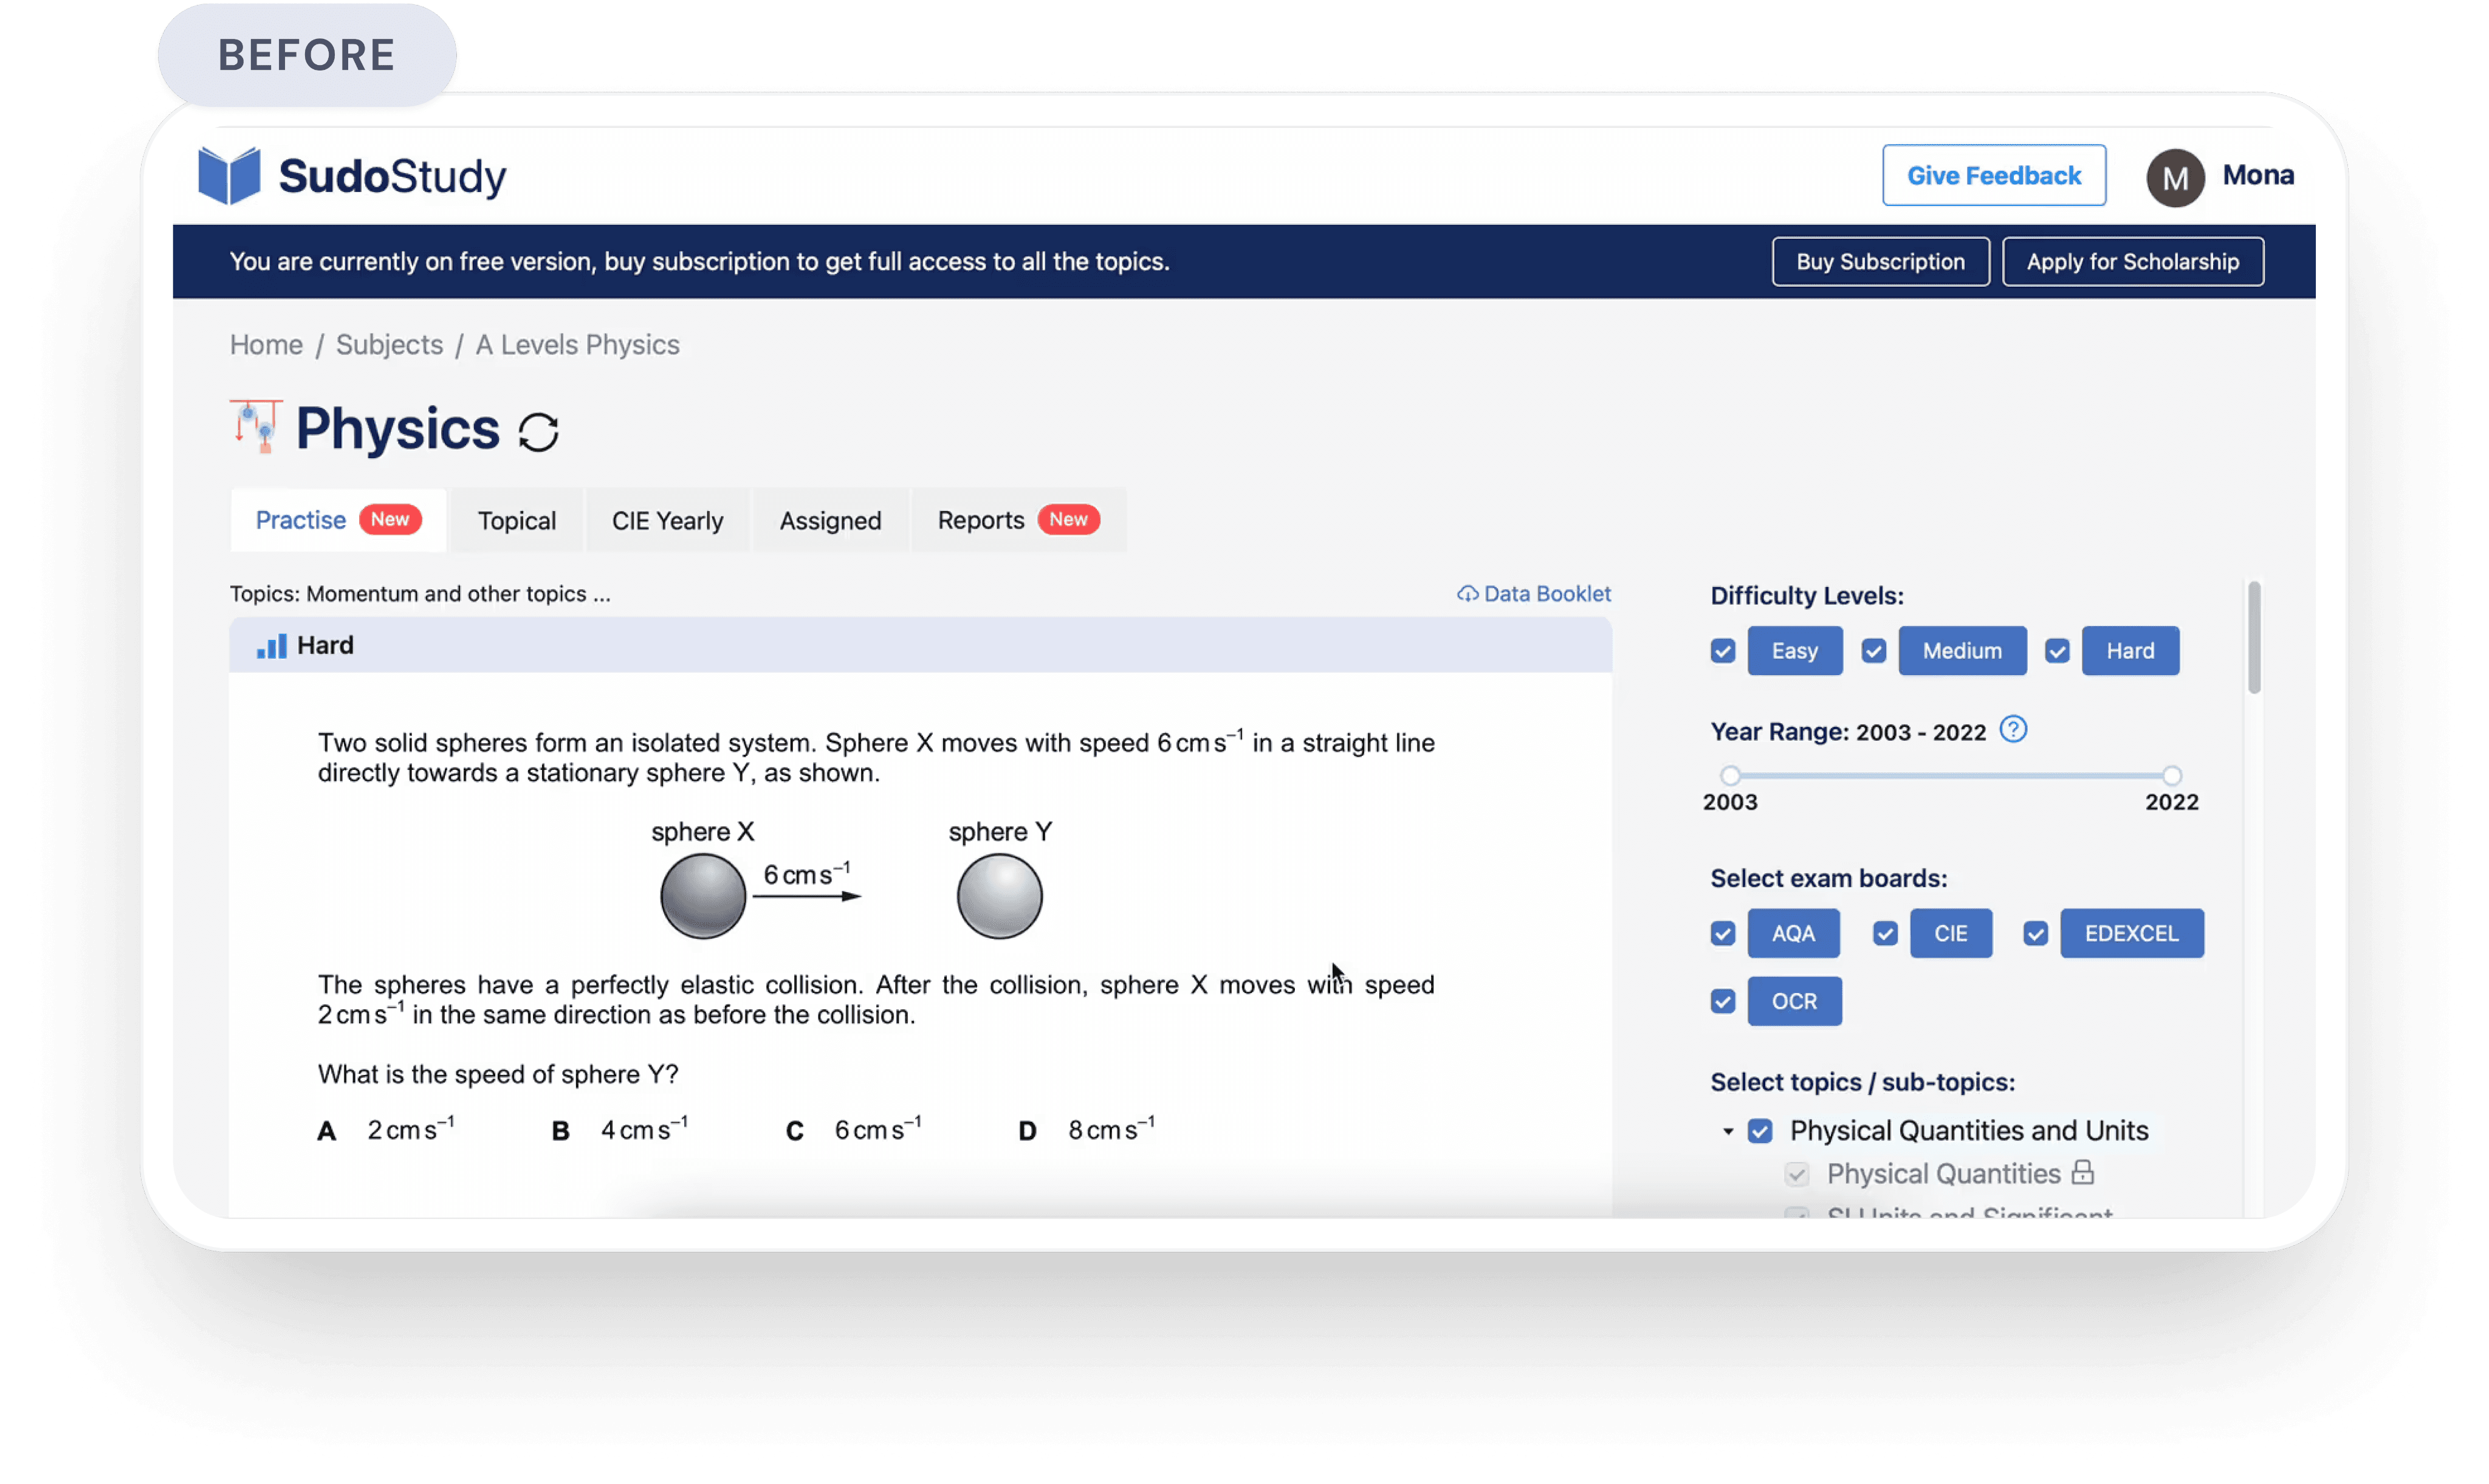Toggle Physical Quantities and Units topic checkbox

pyautogui.click(x=1760, y=1131)
